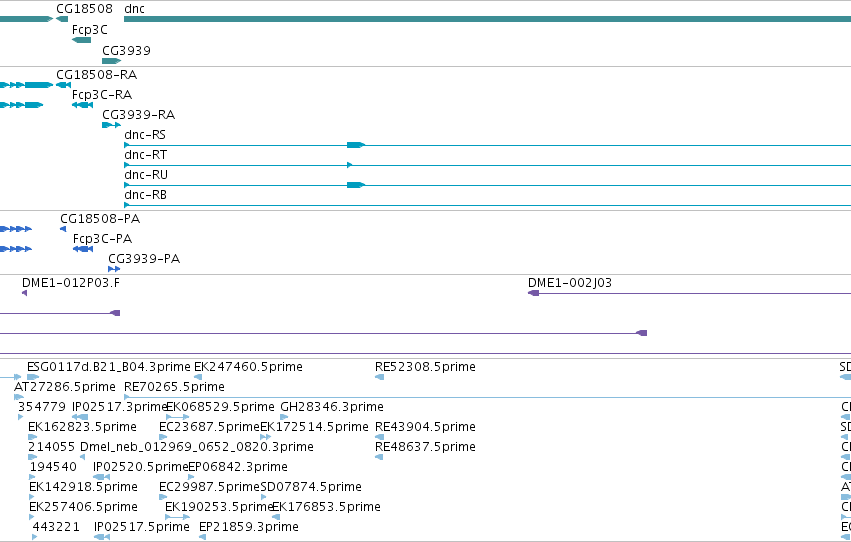Click the CG18508-RA transcript label
851x542 pixels.
click(97, 75)
